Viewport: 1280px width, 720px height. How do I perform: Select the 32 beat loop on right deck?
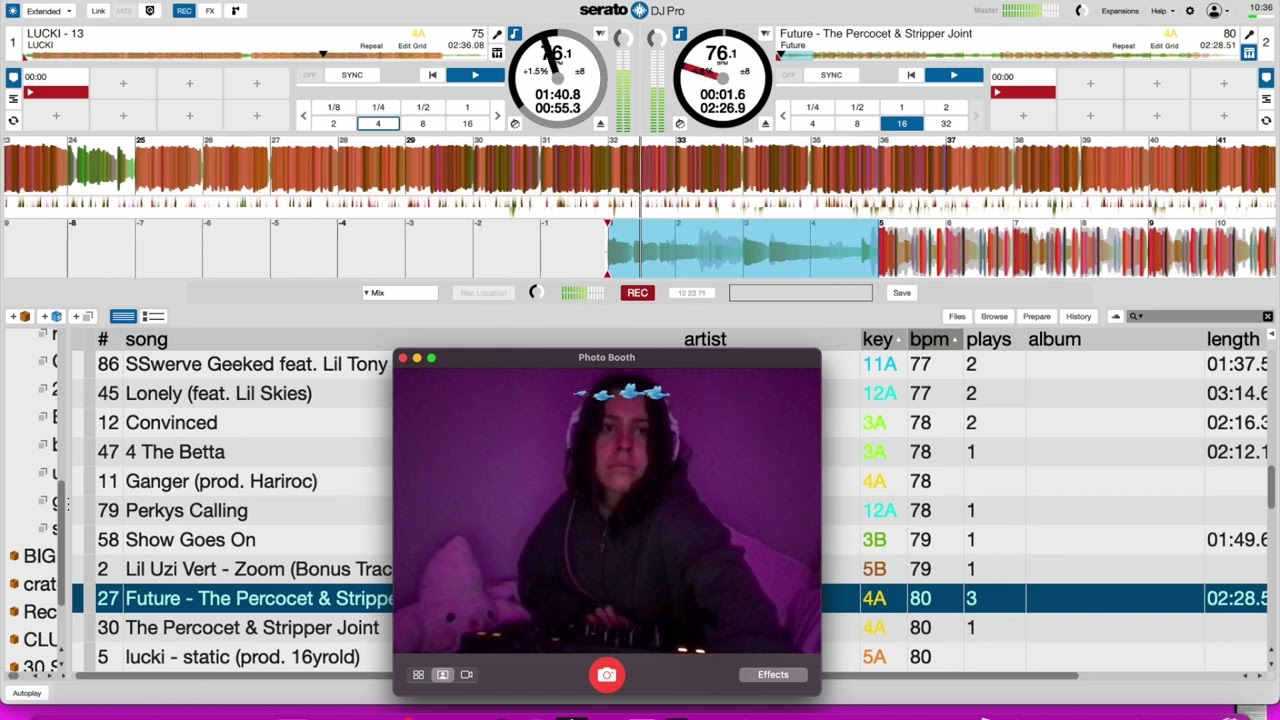(946, 124)
